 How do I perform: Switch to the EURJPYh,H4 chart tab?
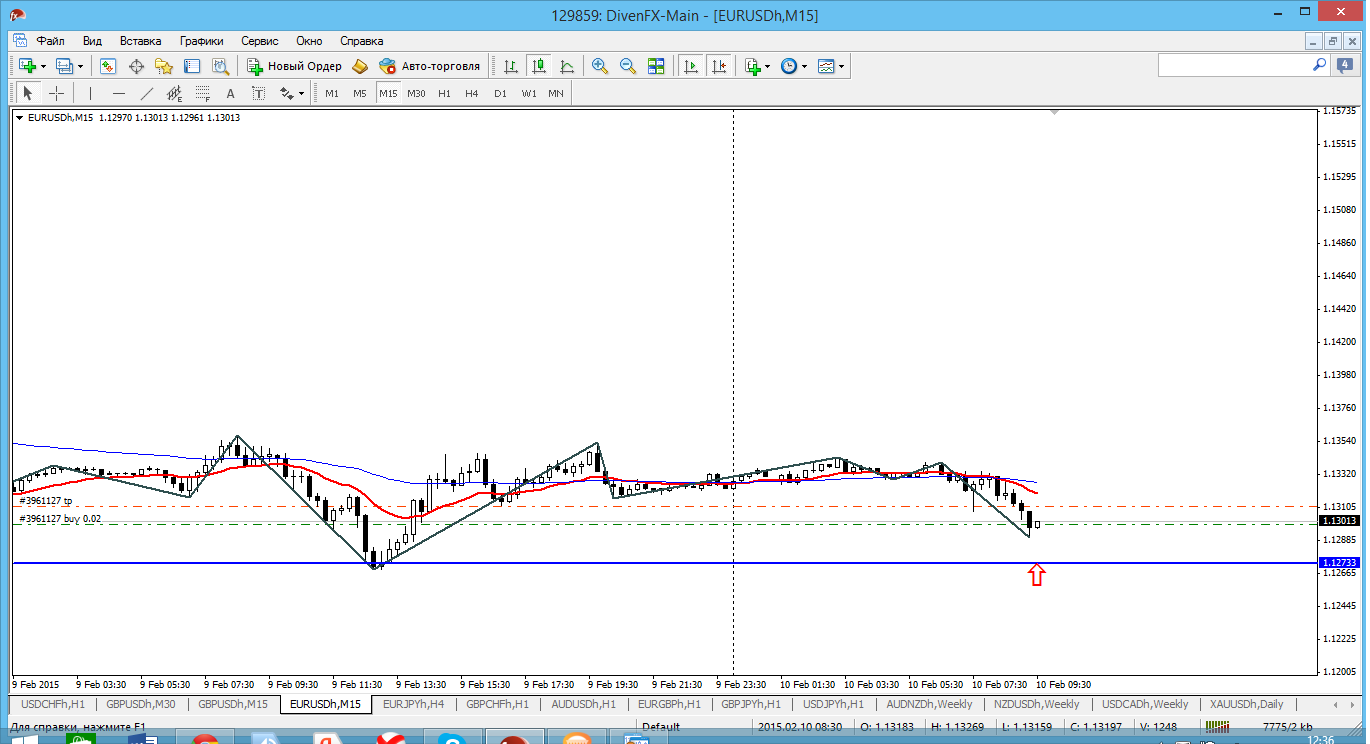pyautogui.click(x=413, y=704)
